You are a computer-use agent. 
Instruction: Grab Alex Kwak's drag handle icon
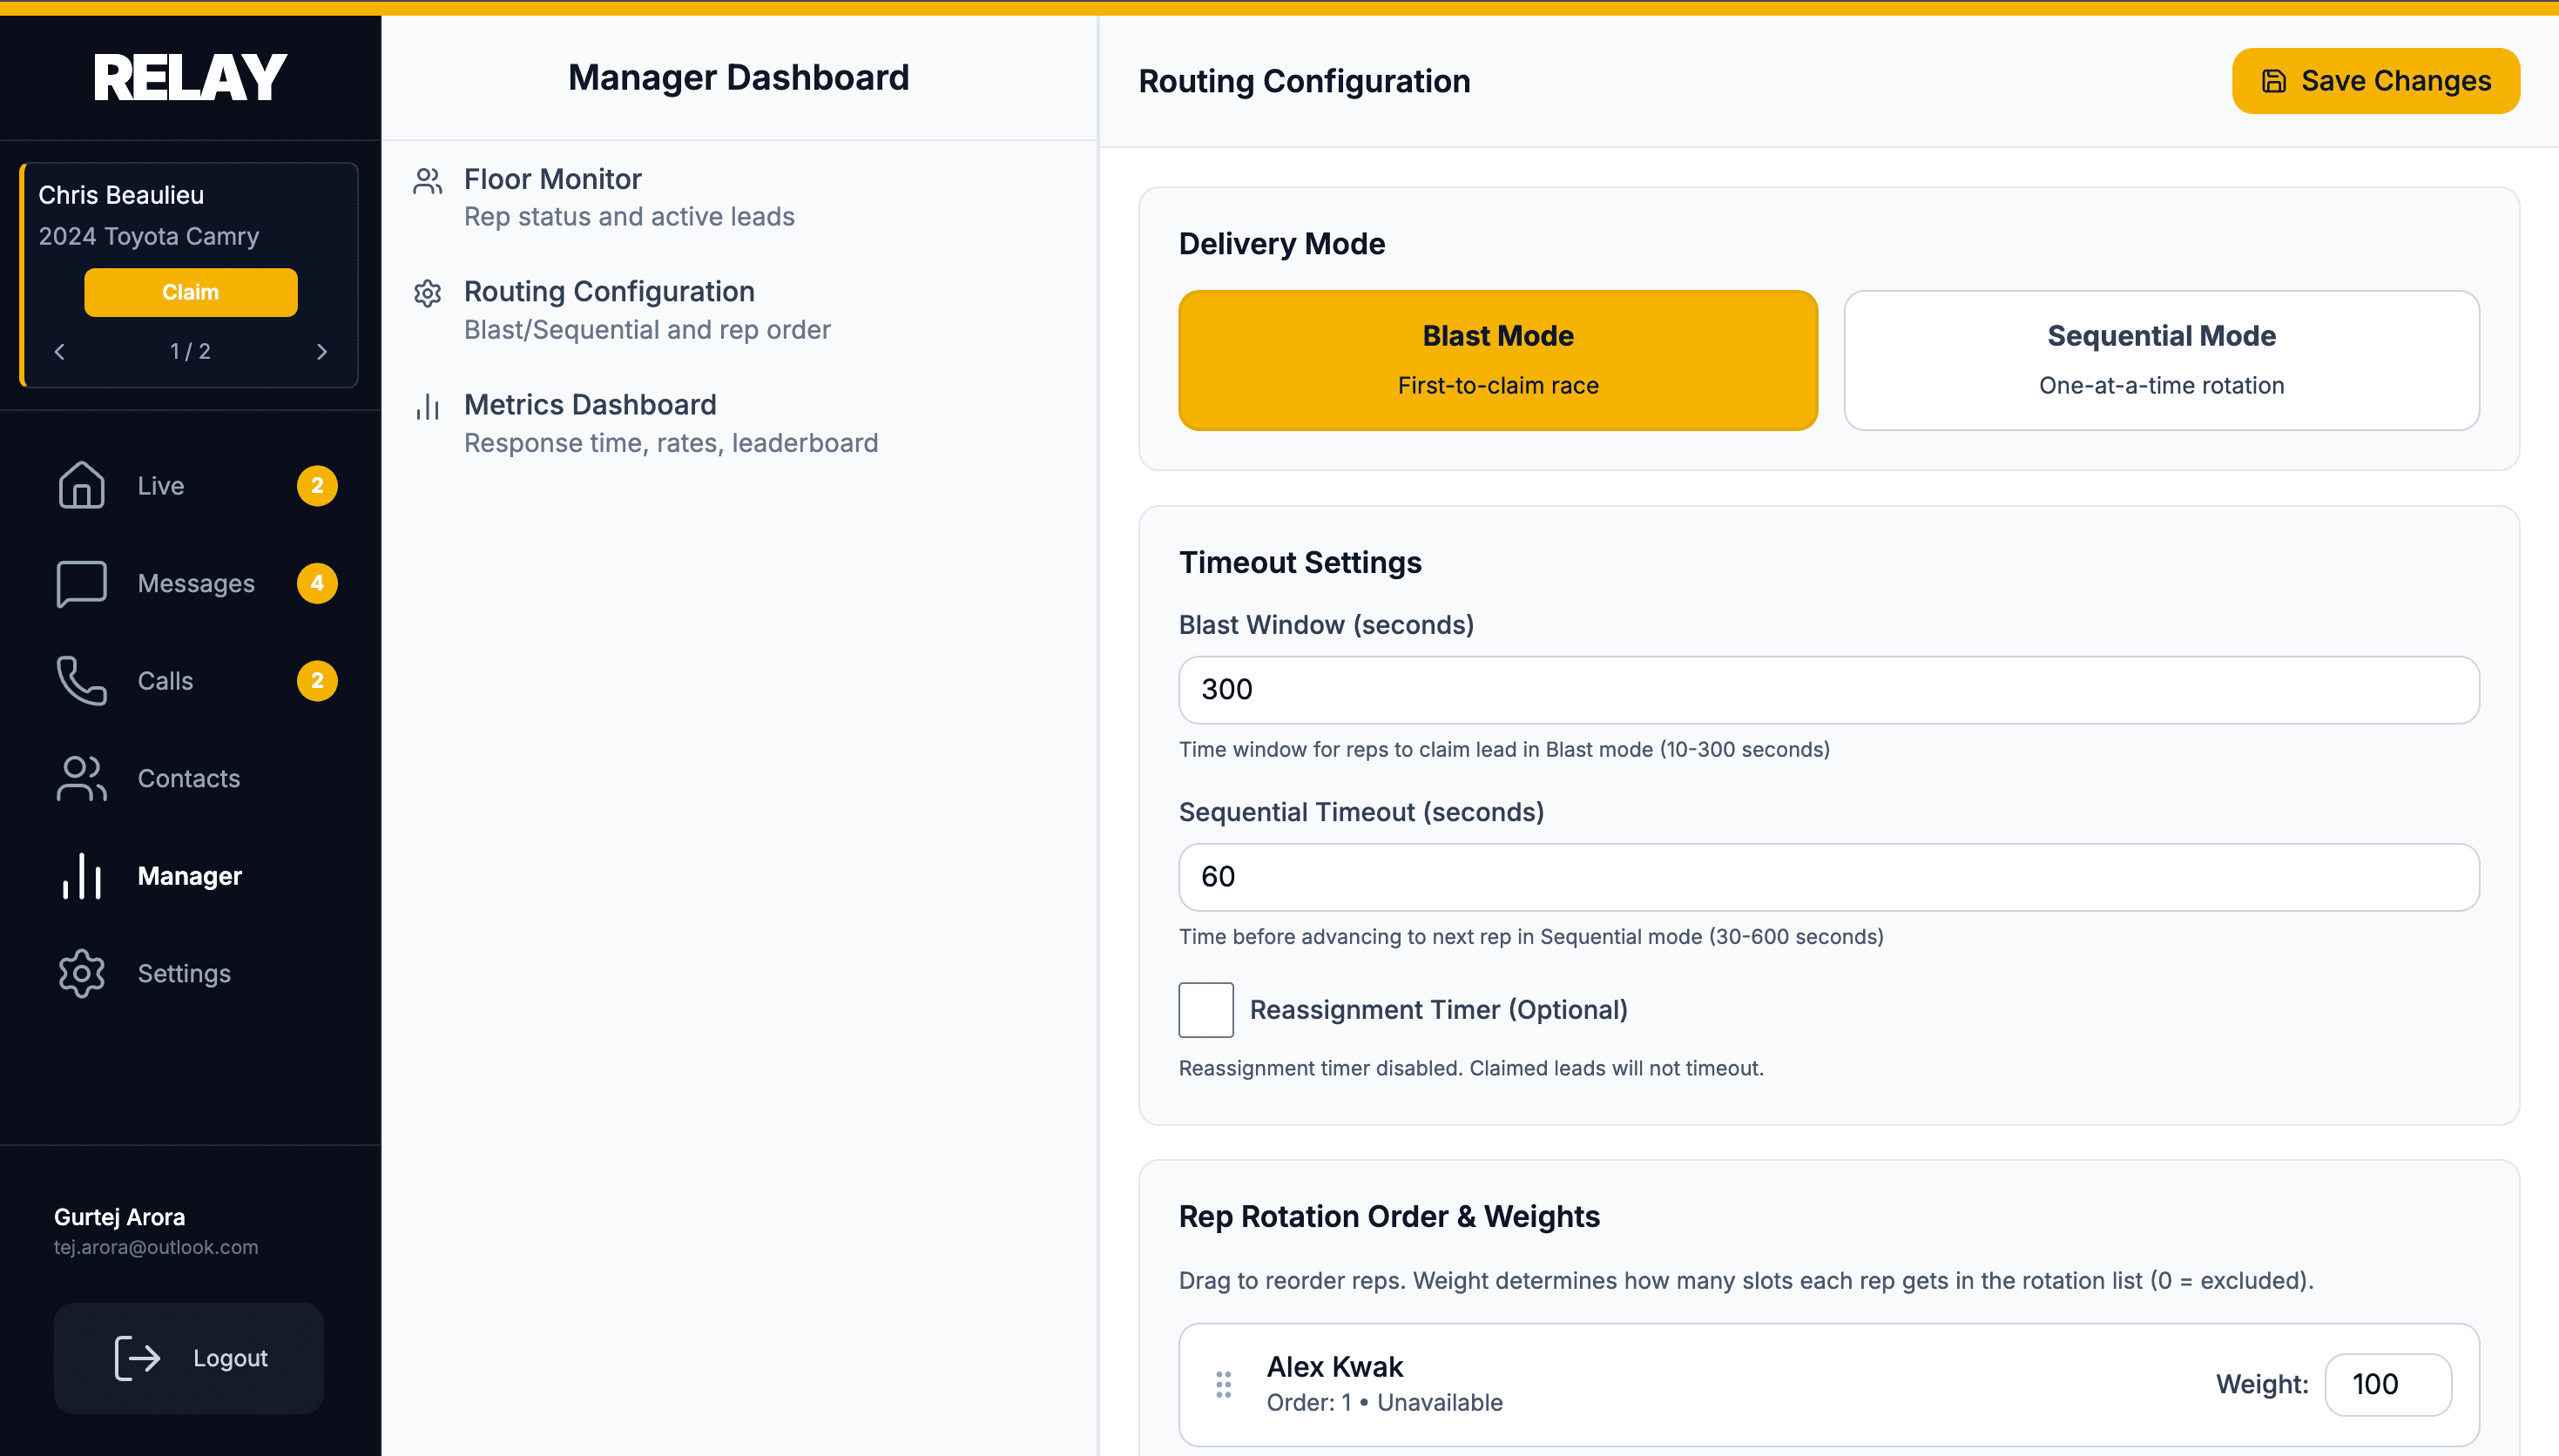pyautogui.click(x=1222, y=1384)
